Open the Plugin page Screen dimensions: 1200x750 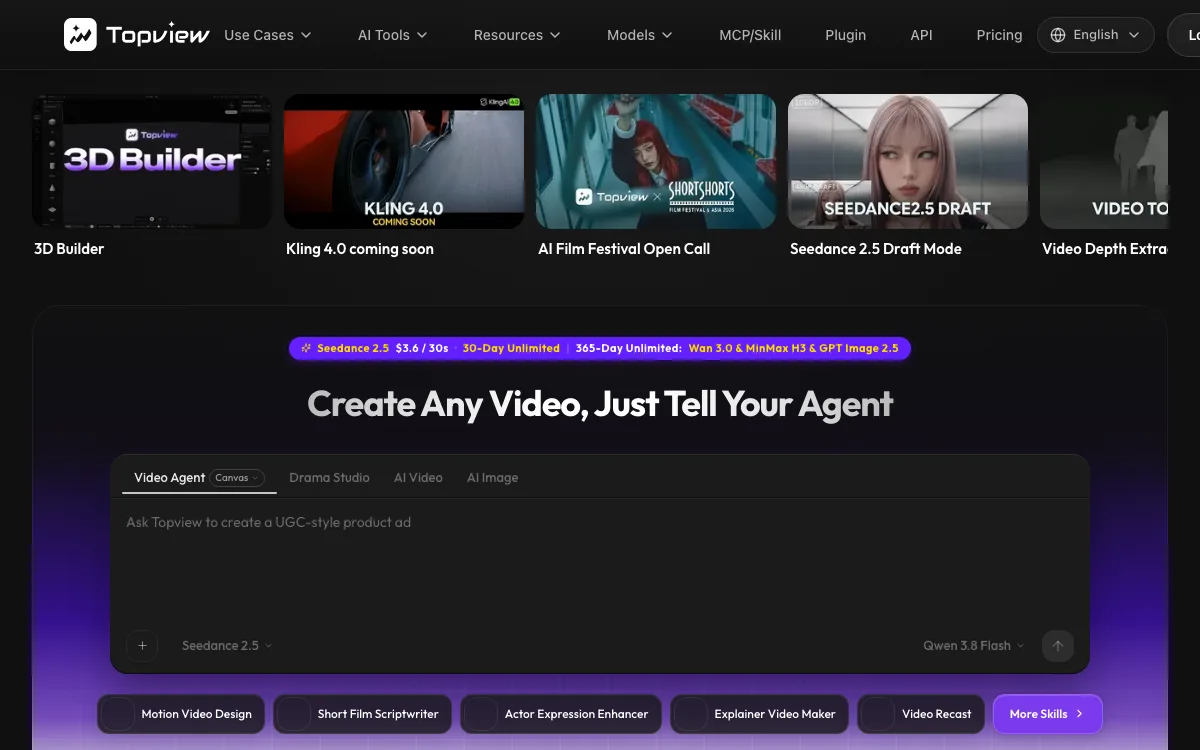[846, 35]
